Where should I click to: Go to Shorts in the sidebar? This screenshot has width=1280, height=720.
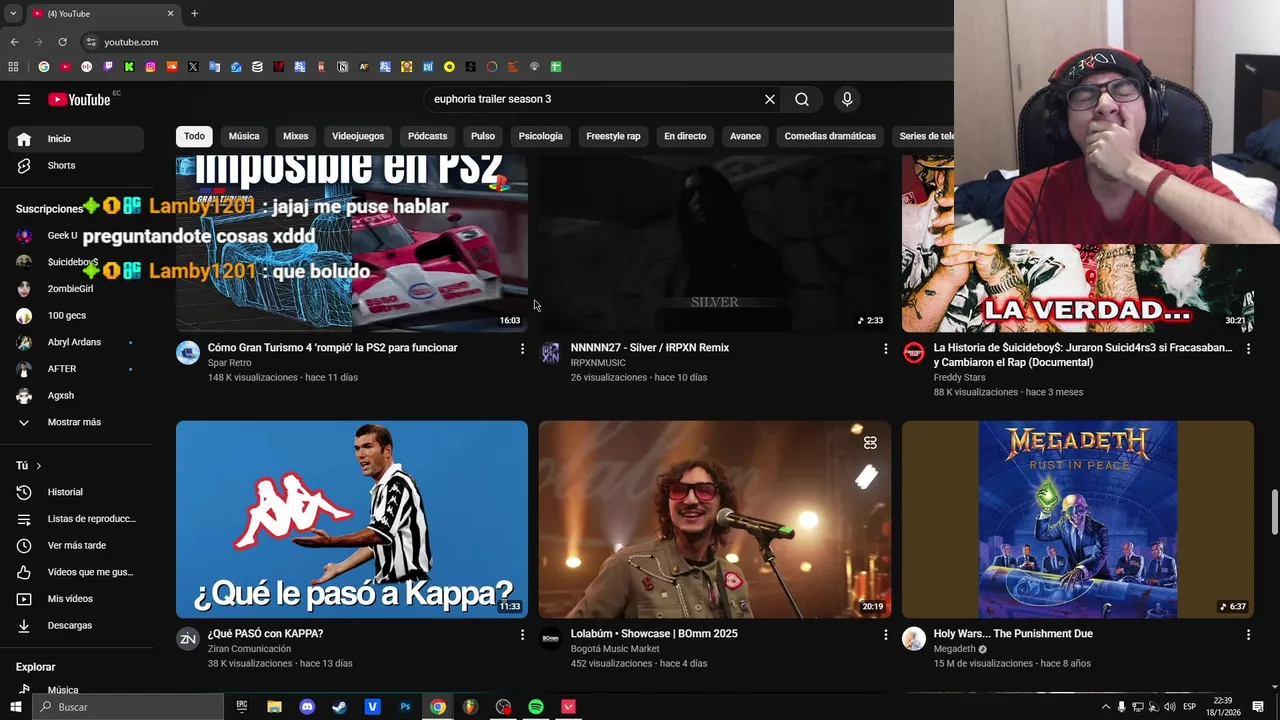pos(76,165)
